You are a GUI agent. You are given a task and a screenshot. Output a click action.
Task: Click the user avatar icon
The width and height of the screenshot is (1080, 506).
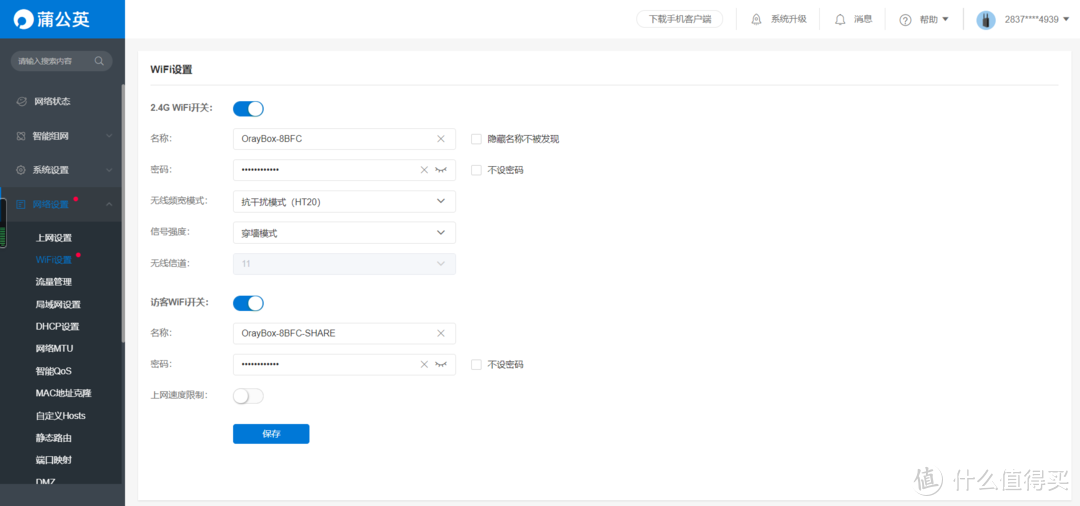986,20
